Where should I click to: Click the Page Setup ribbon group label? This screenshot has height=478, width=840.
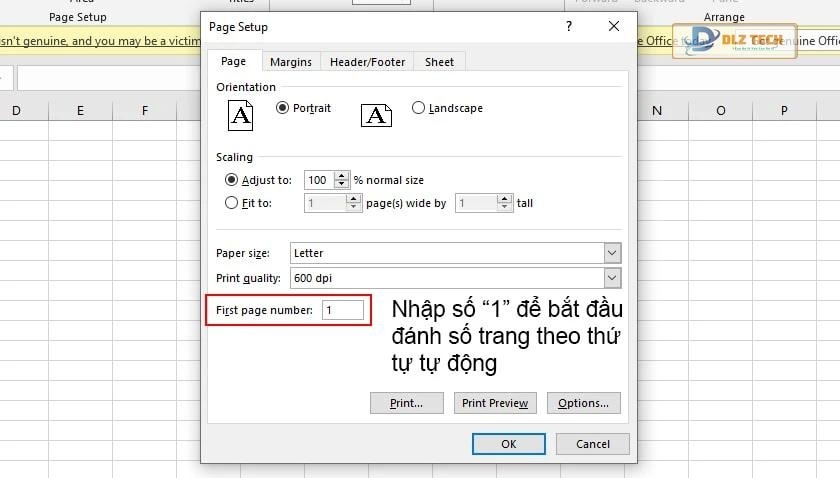point(78,17)
